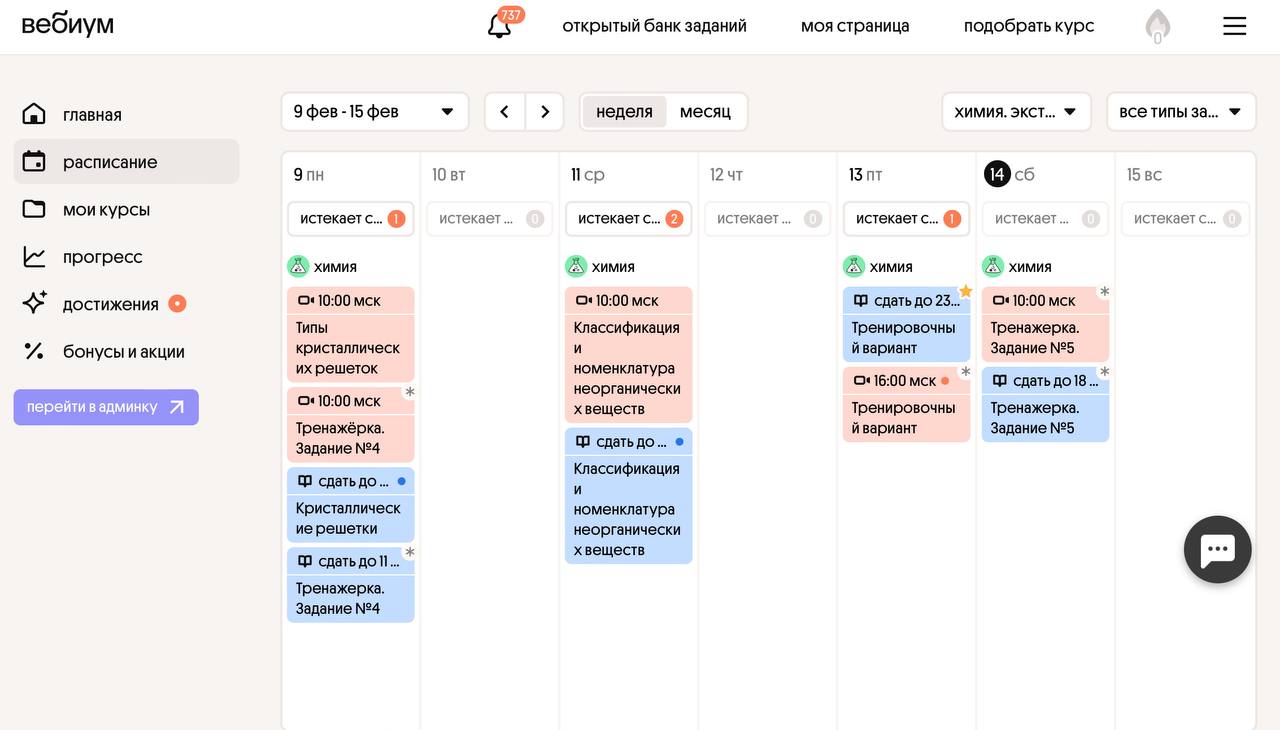Open the hamburger menu icon
The image size is (1280, 730).
[1234, 26]
